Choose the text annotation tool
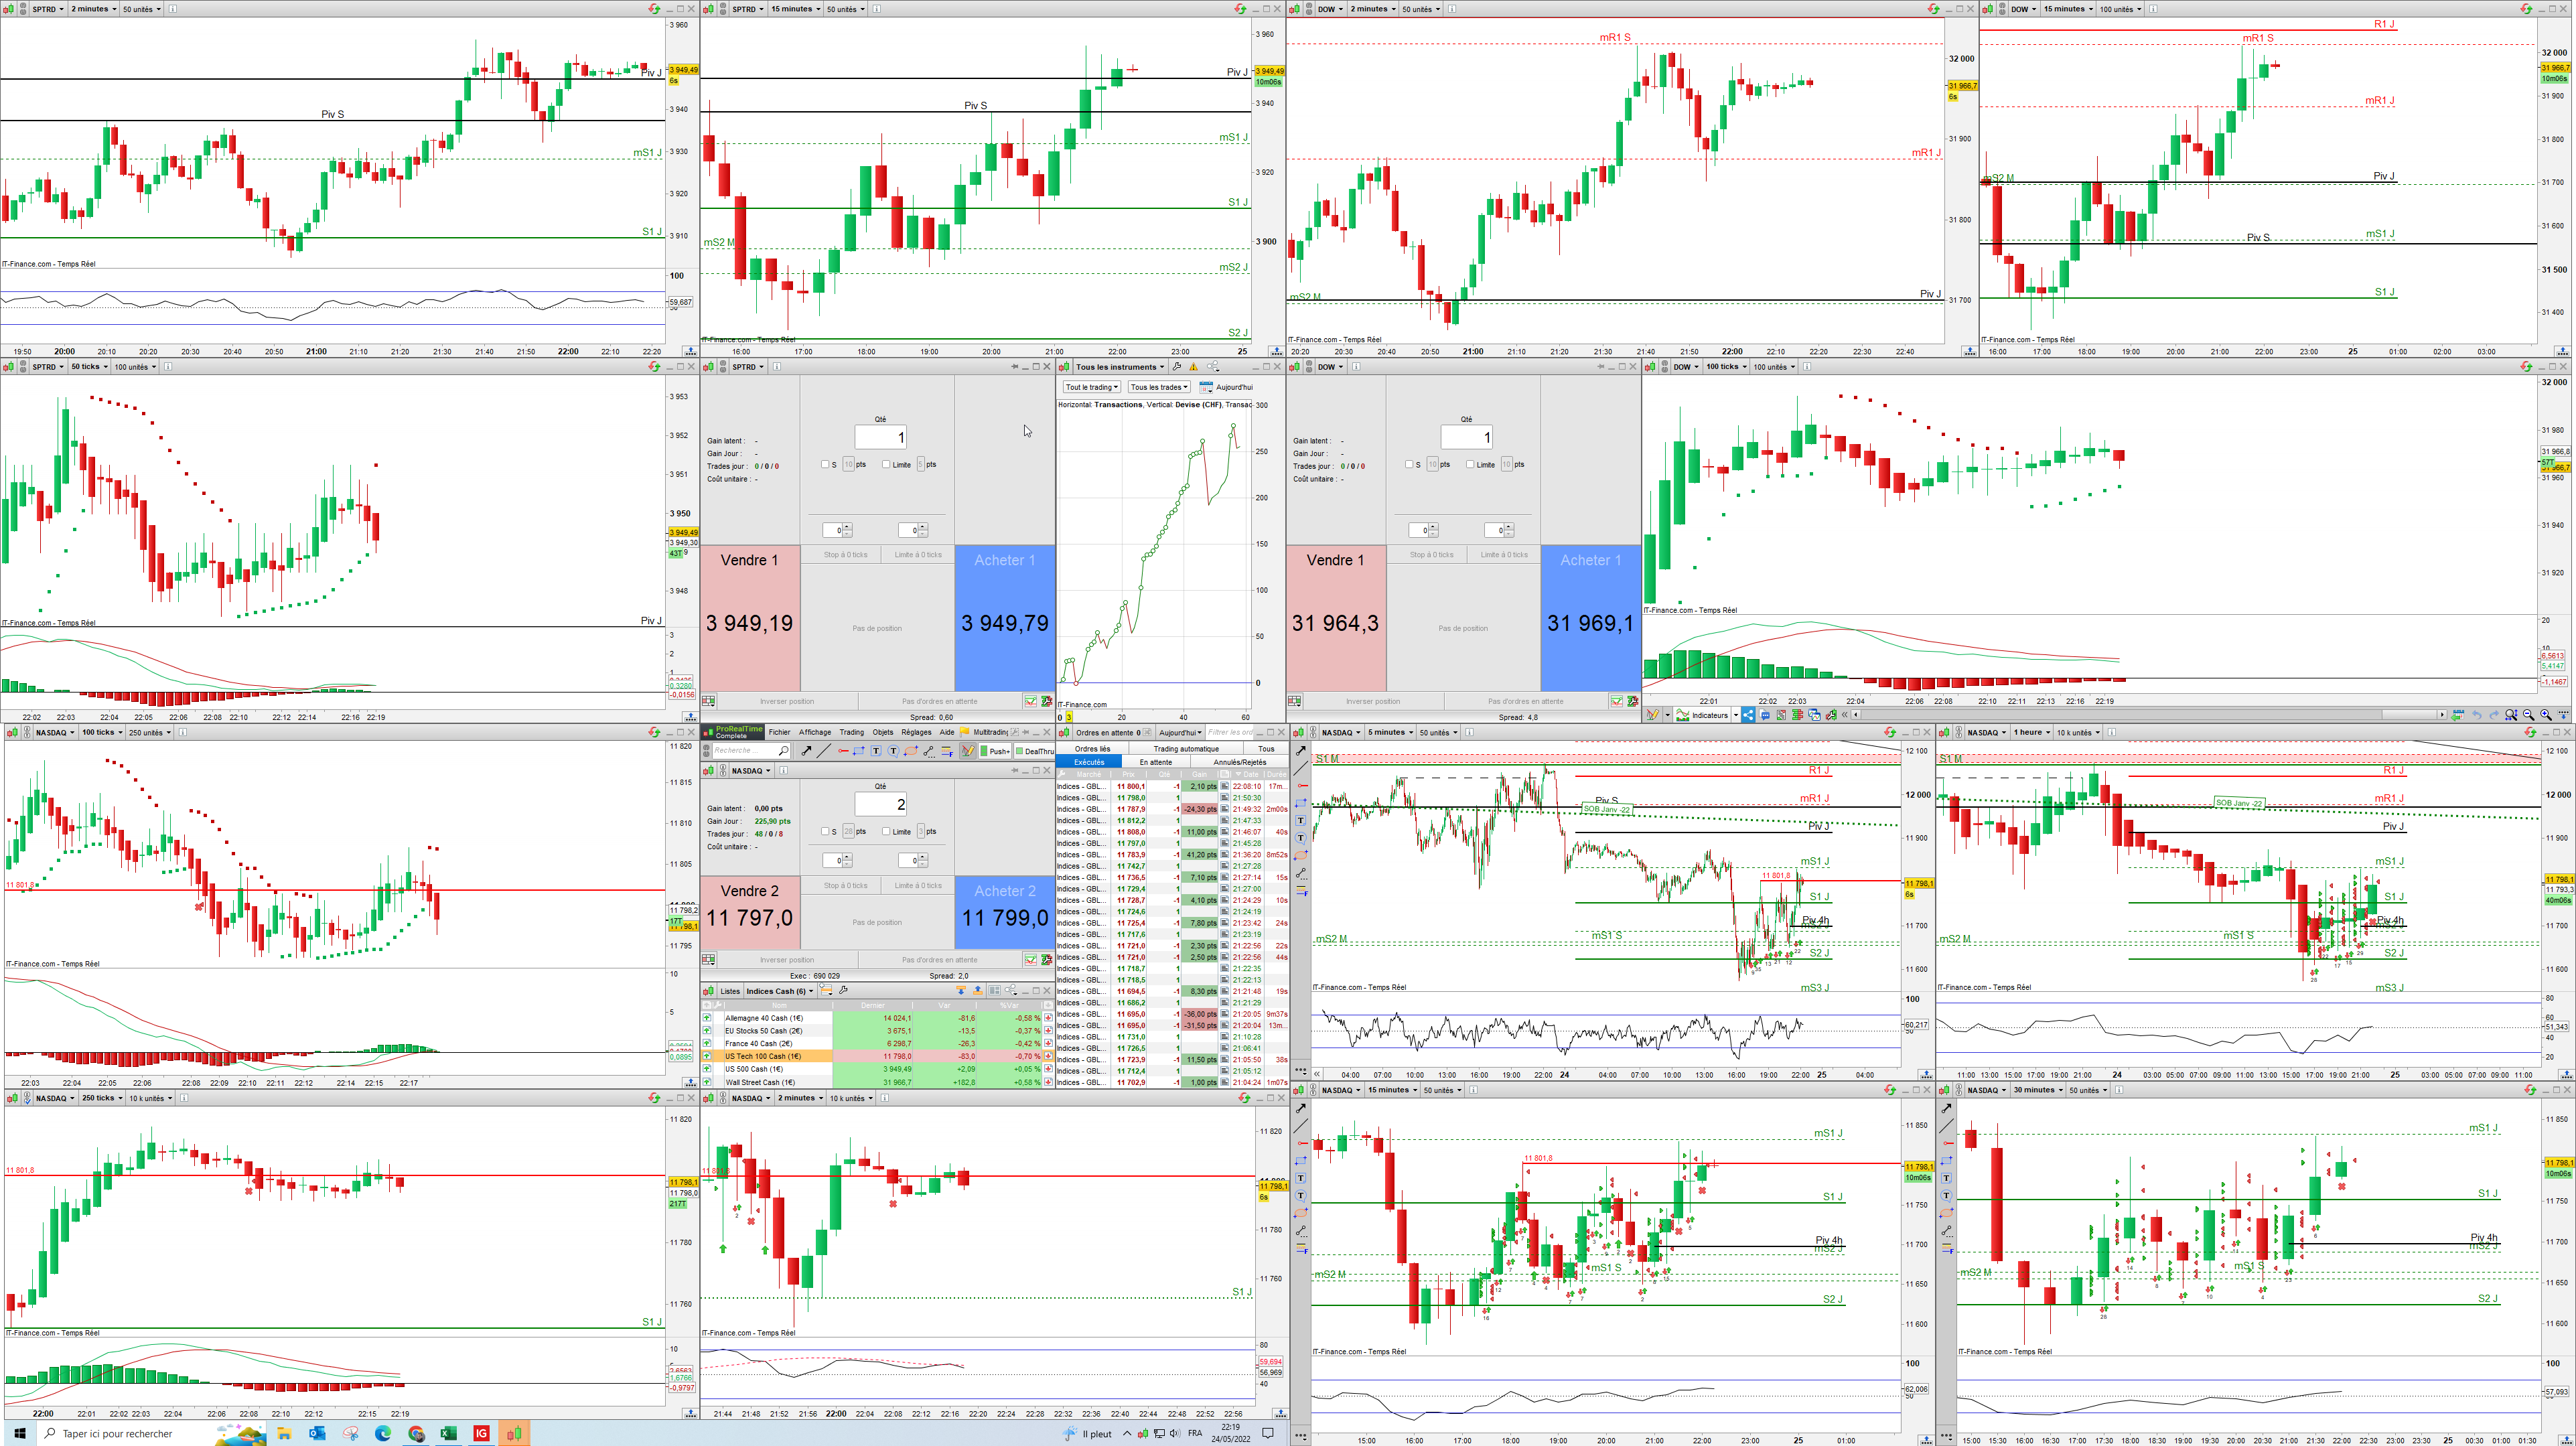 (876, 751)
